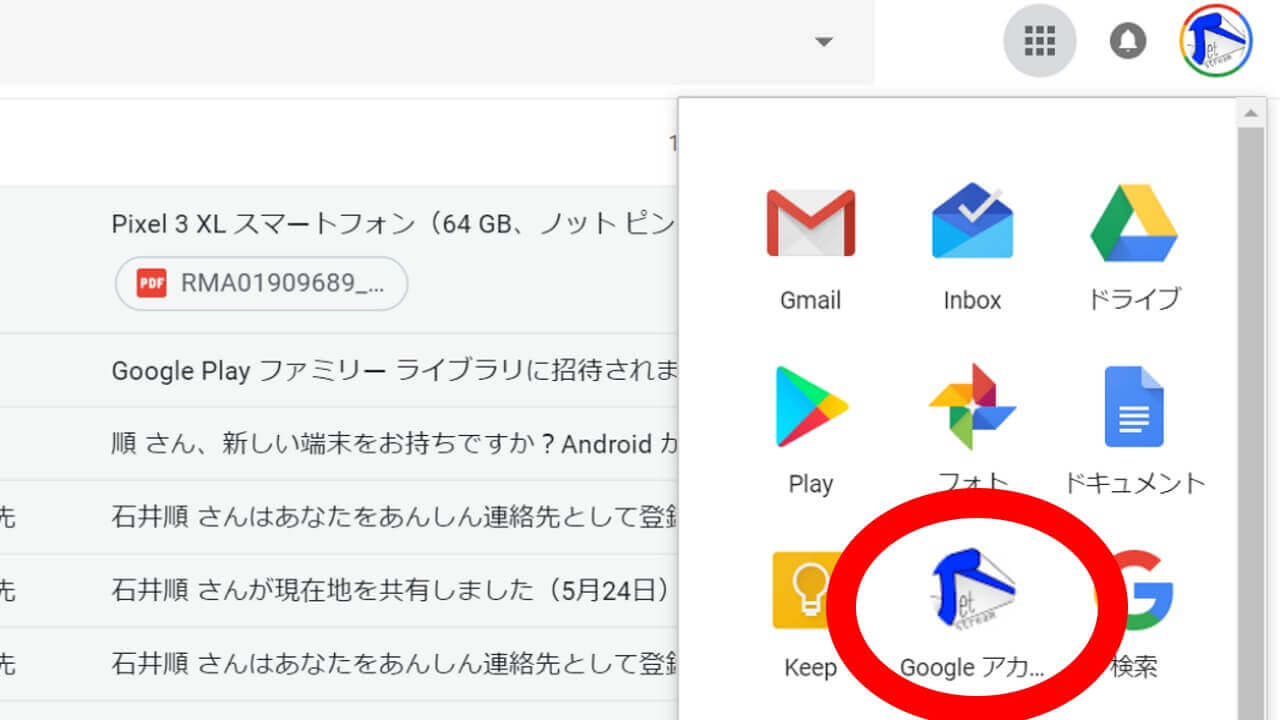Viewport: 1280px width, 720px height.
Task: Click the profile avatar at top right
Action: click(1216, 41)
